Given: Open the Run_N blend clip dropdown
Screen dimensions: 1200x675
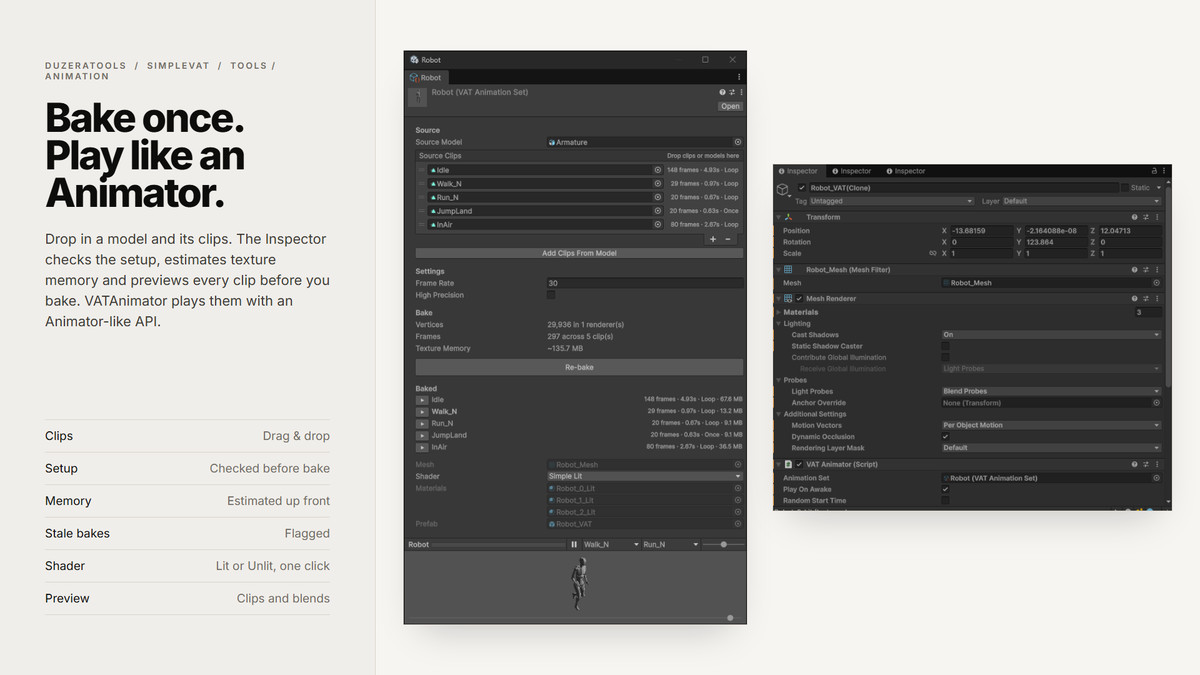Looking at the screenshot, I should coord(671,544).
